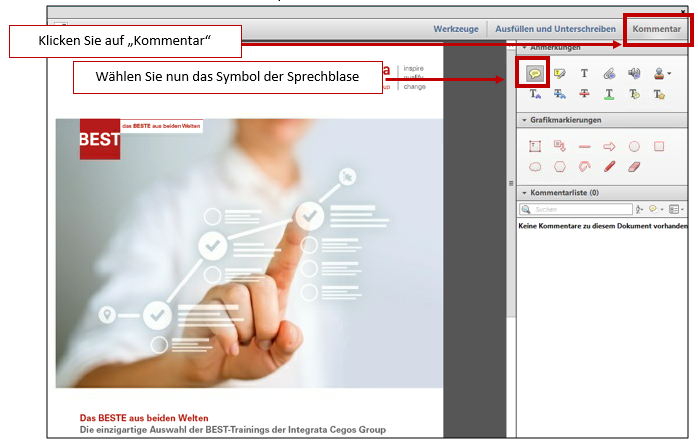
Task: Select the sticky note speech bubble tool
Action: 535,73
